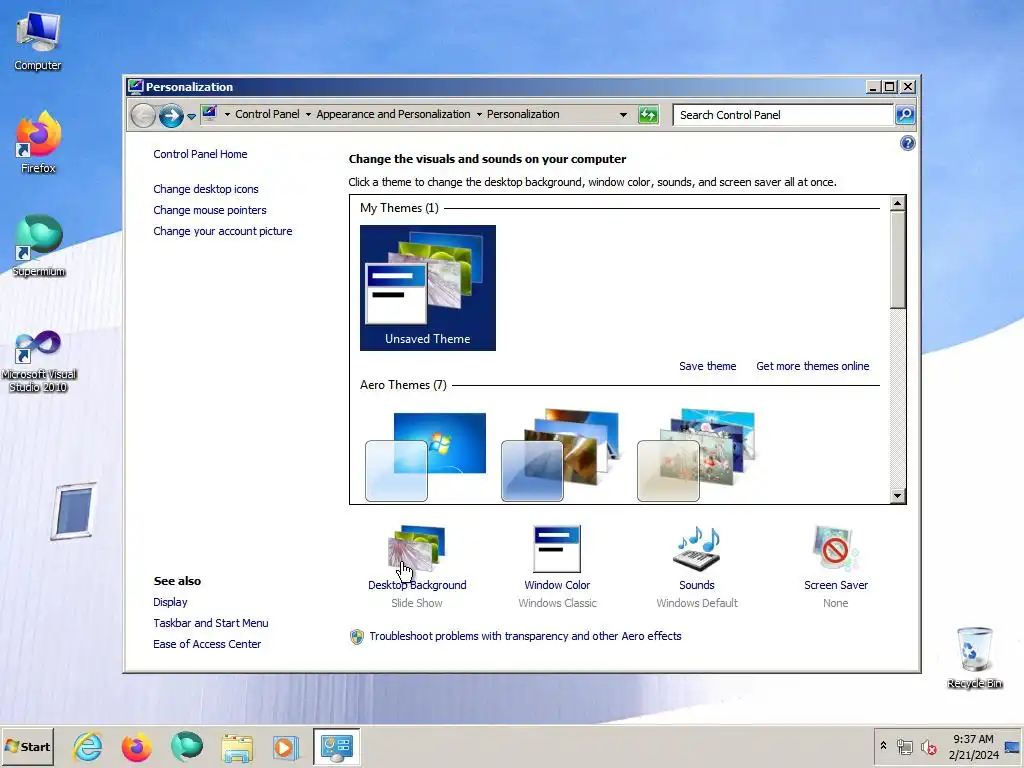Image resolution: width=1024 pixels, height=768 pixels.
Task: Click the Search Control Panel field
Action: (x=783, y=115)
